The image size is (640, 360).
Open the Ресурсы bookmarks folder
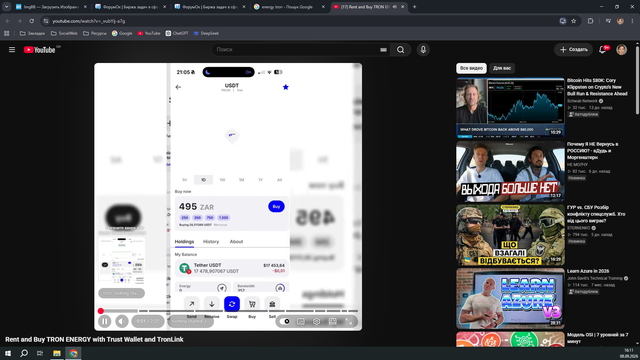tap(95, 33)
